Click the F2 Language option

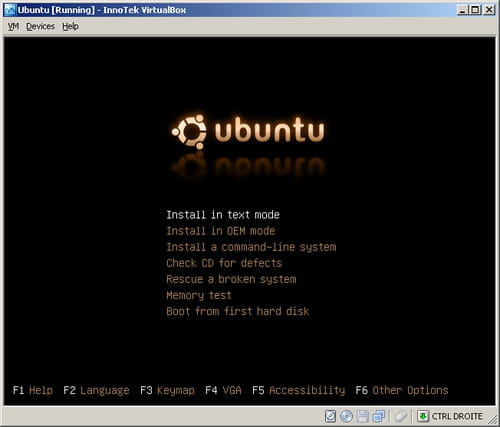click(96, 390)
